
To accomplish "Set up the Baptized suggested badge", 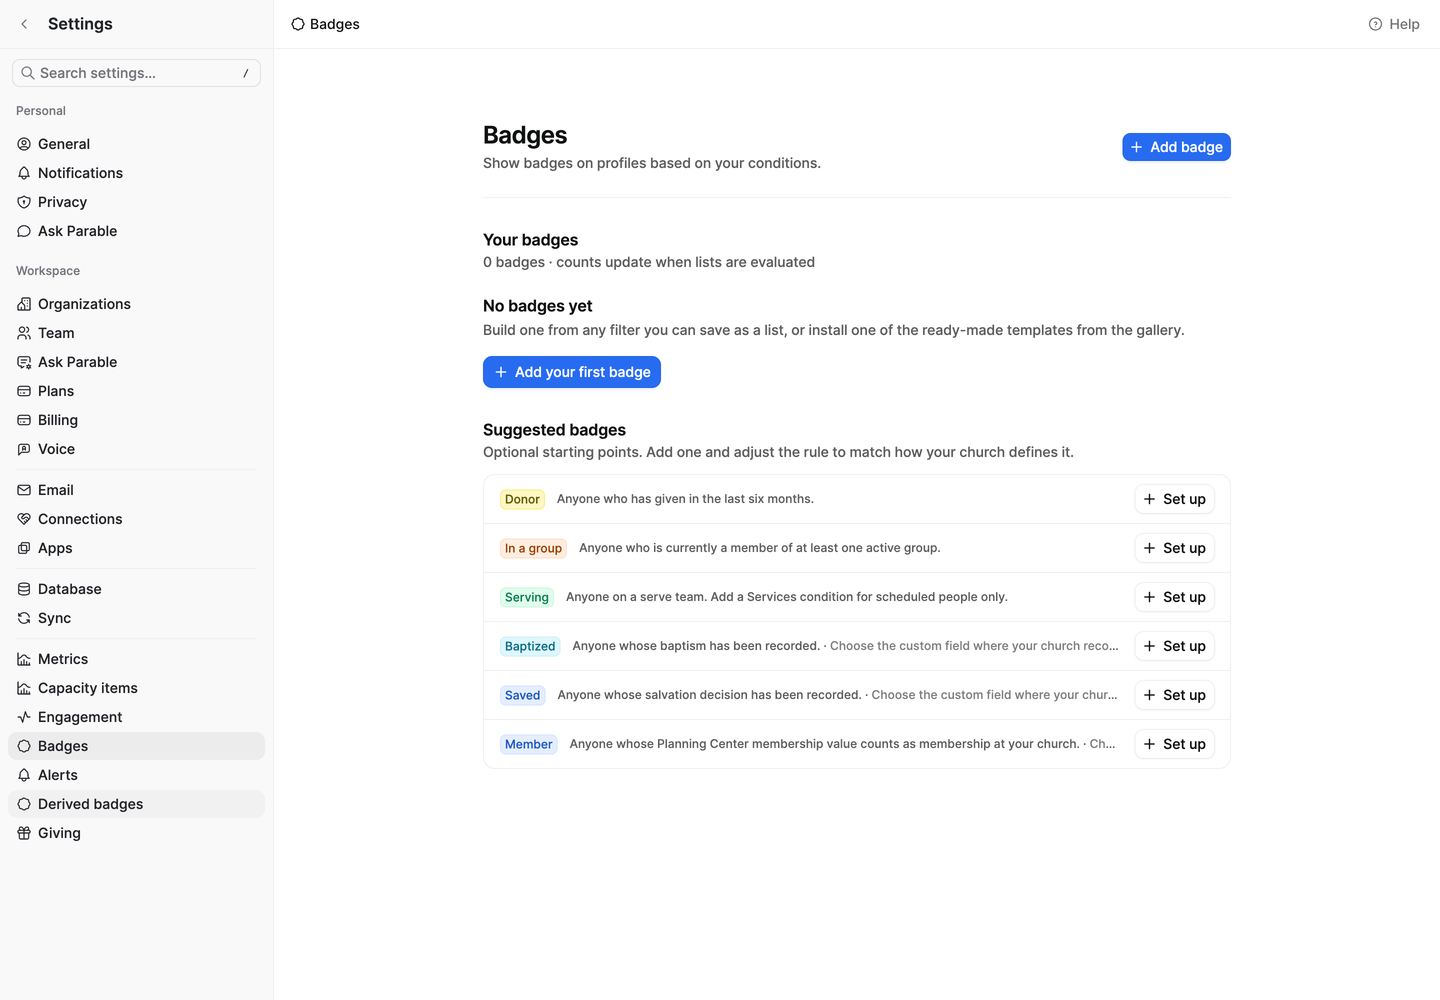I will (1175, 646).
